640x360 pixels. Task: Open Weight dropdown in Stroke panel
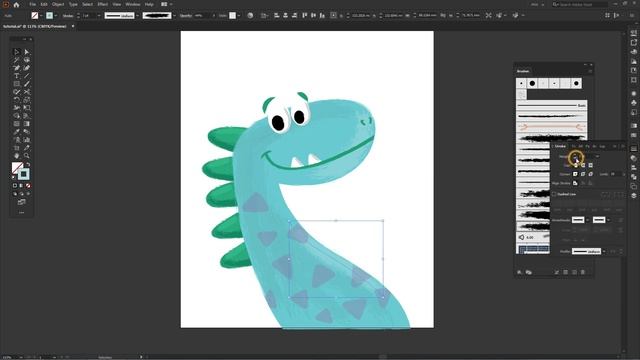(598, 156)
